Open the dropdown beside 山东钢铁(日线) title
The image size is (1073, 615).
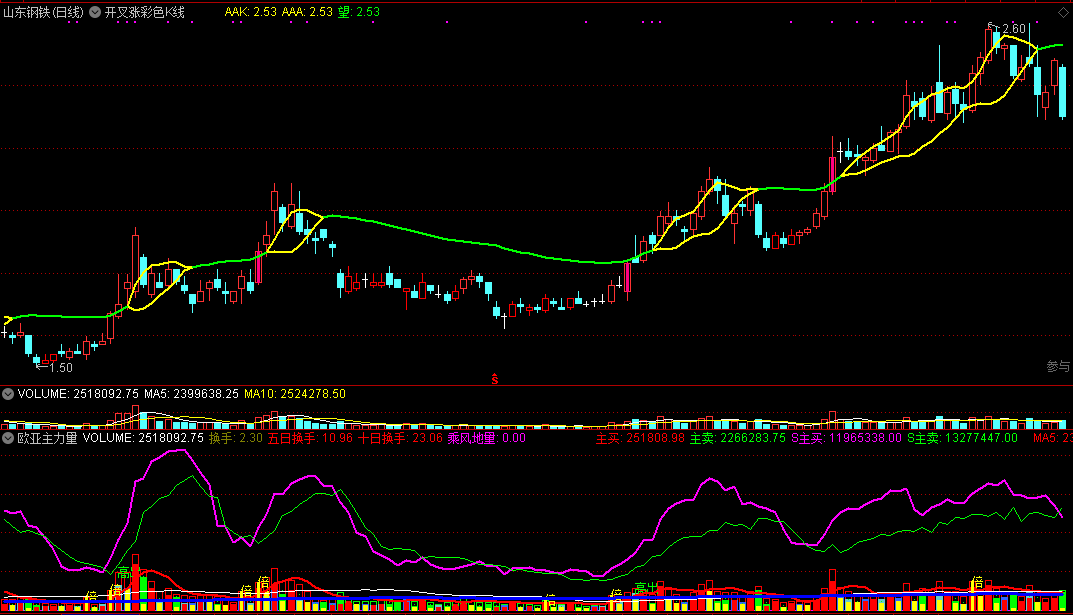point(95,12)
